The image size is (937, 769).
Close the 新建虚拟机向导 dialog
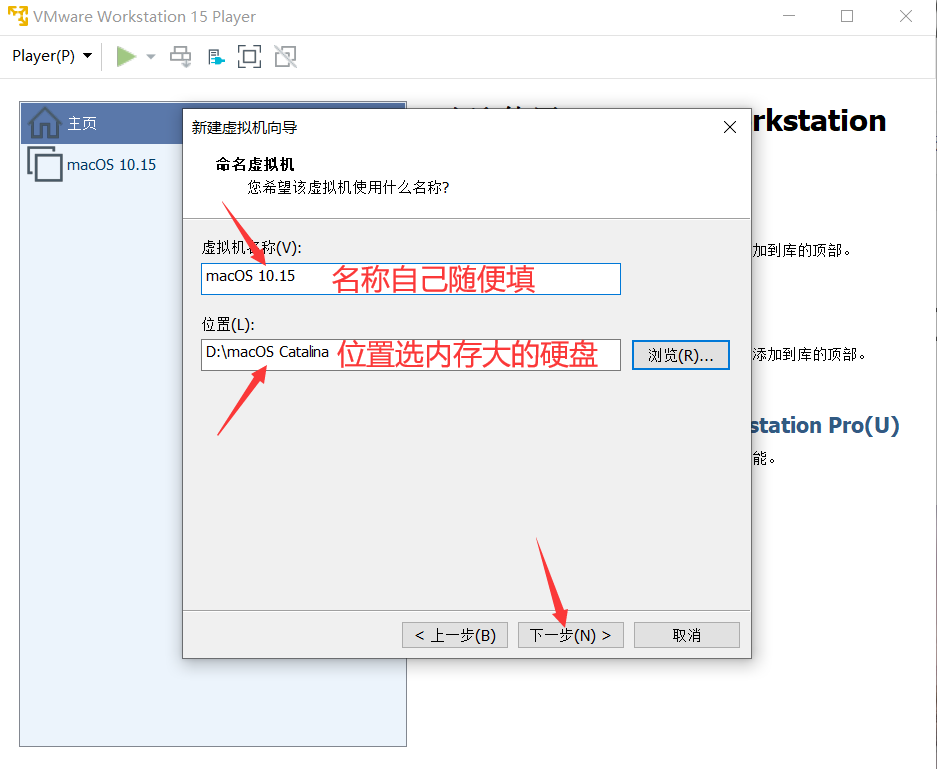click(730, 127)
